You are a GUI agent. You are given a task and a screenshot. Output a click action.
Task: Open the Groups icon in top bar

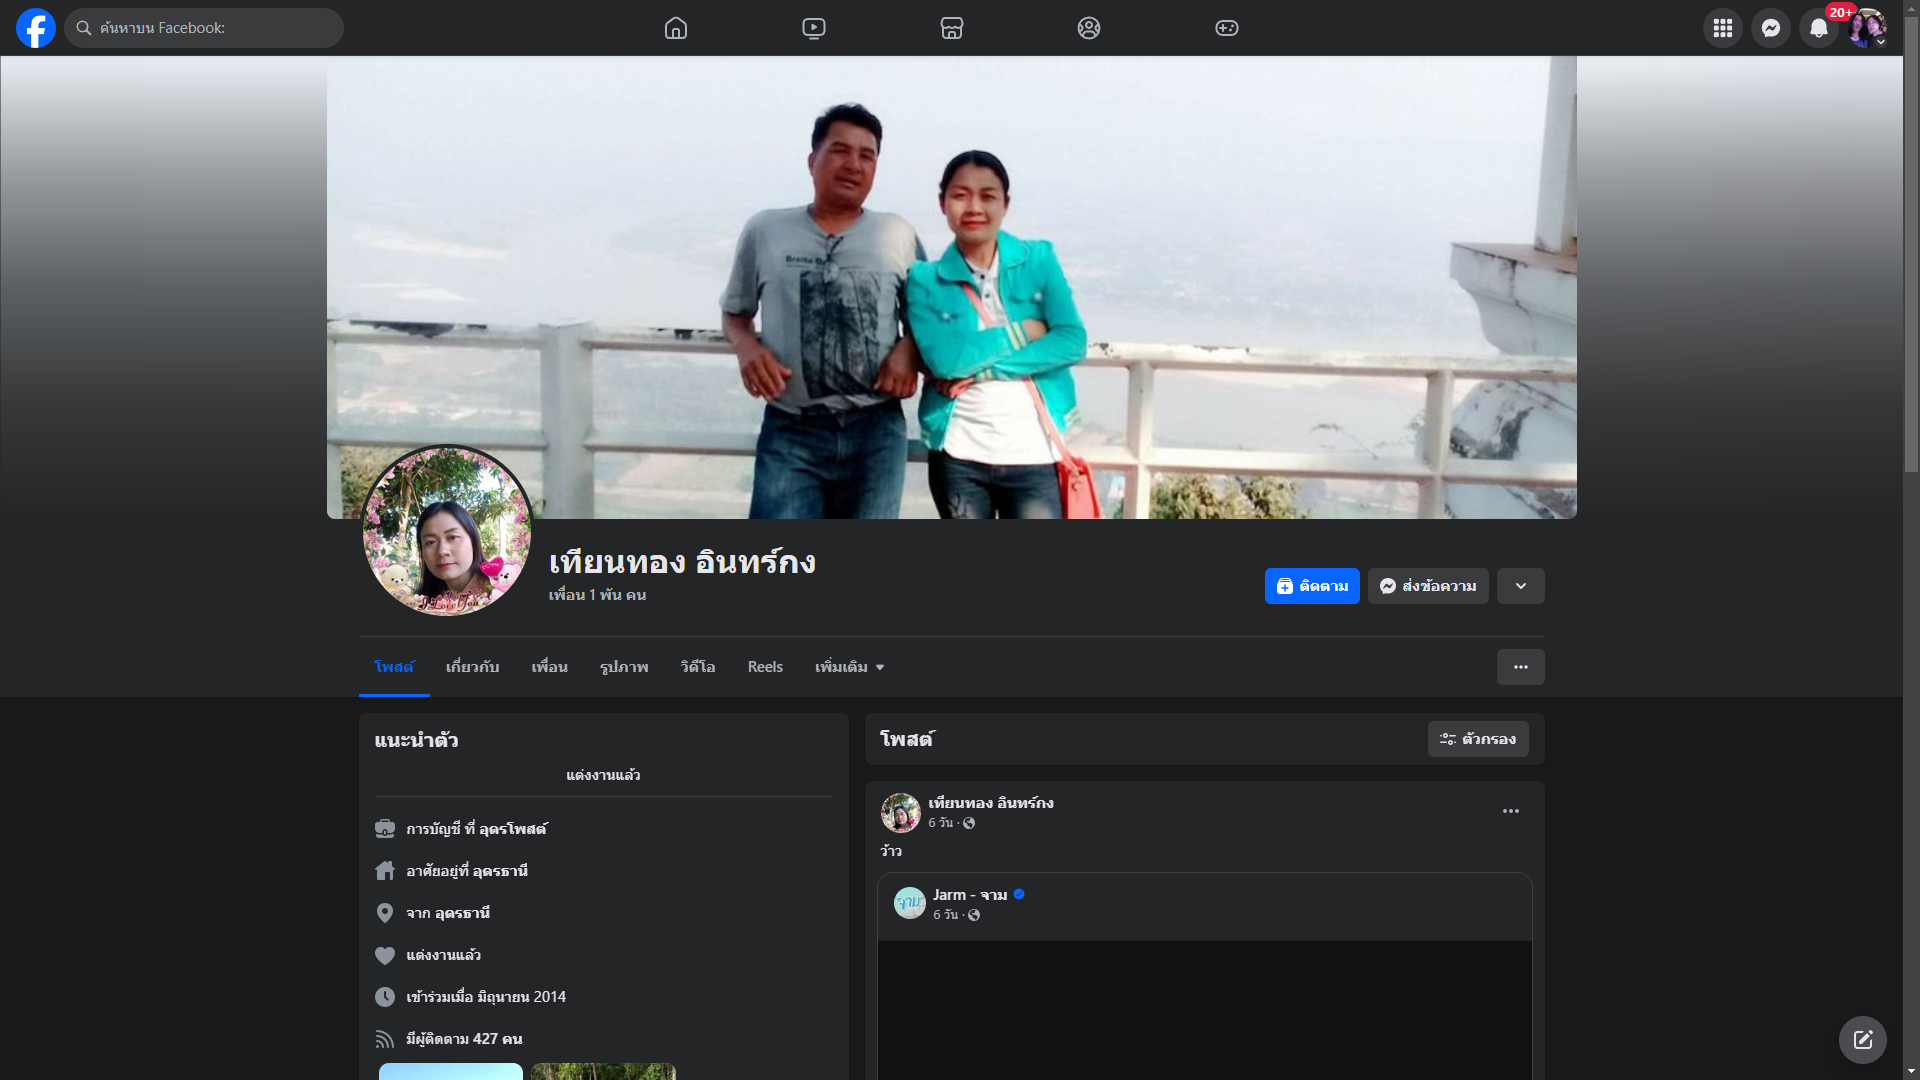click(x=1089, y=28)
